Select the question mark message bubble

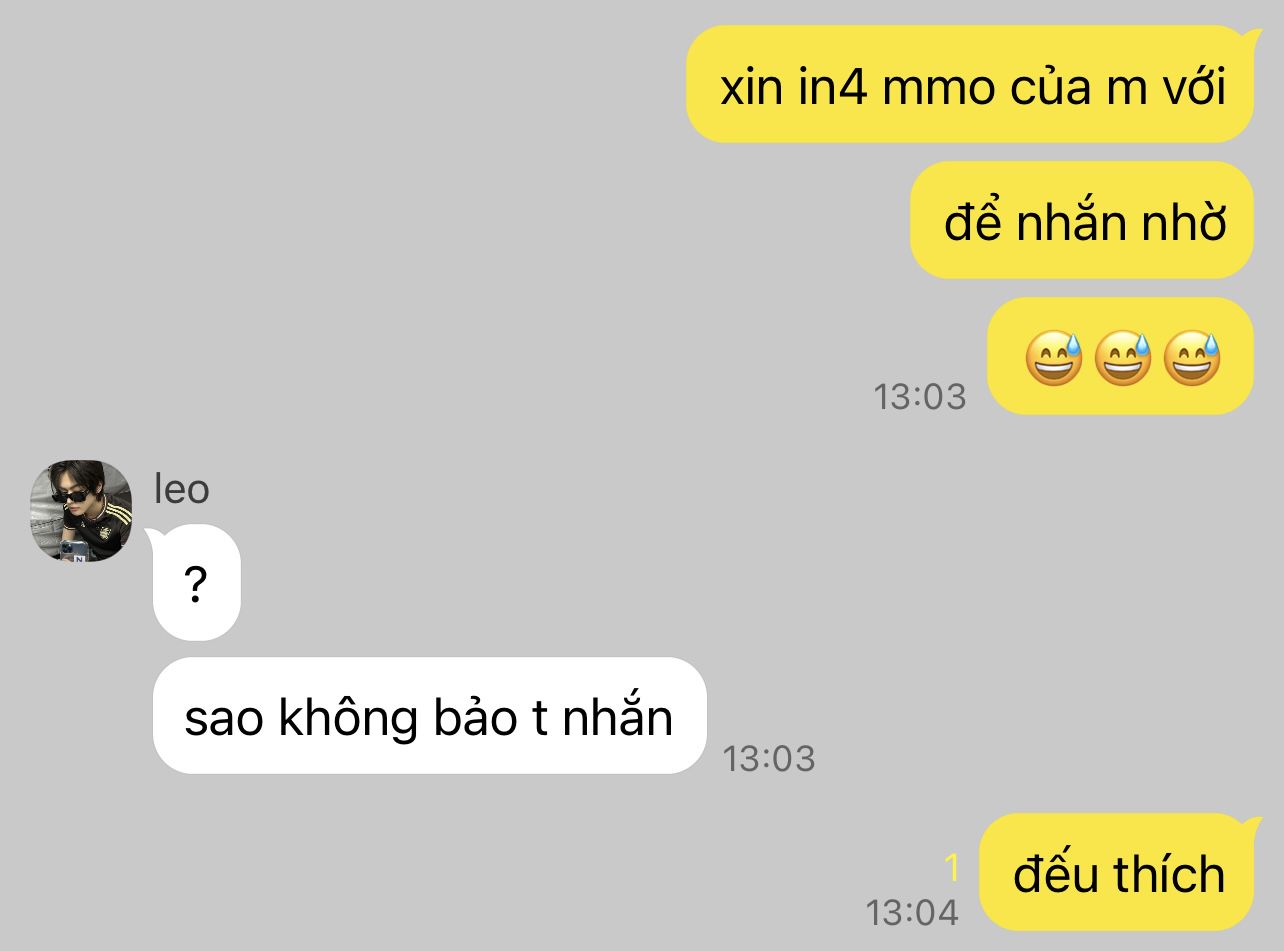196,582
